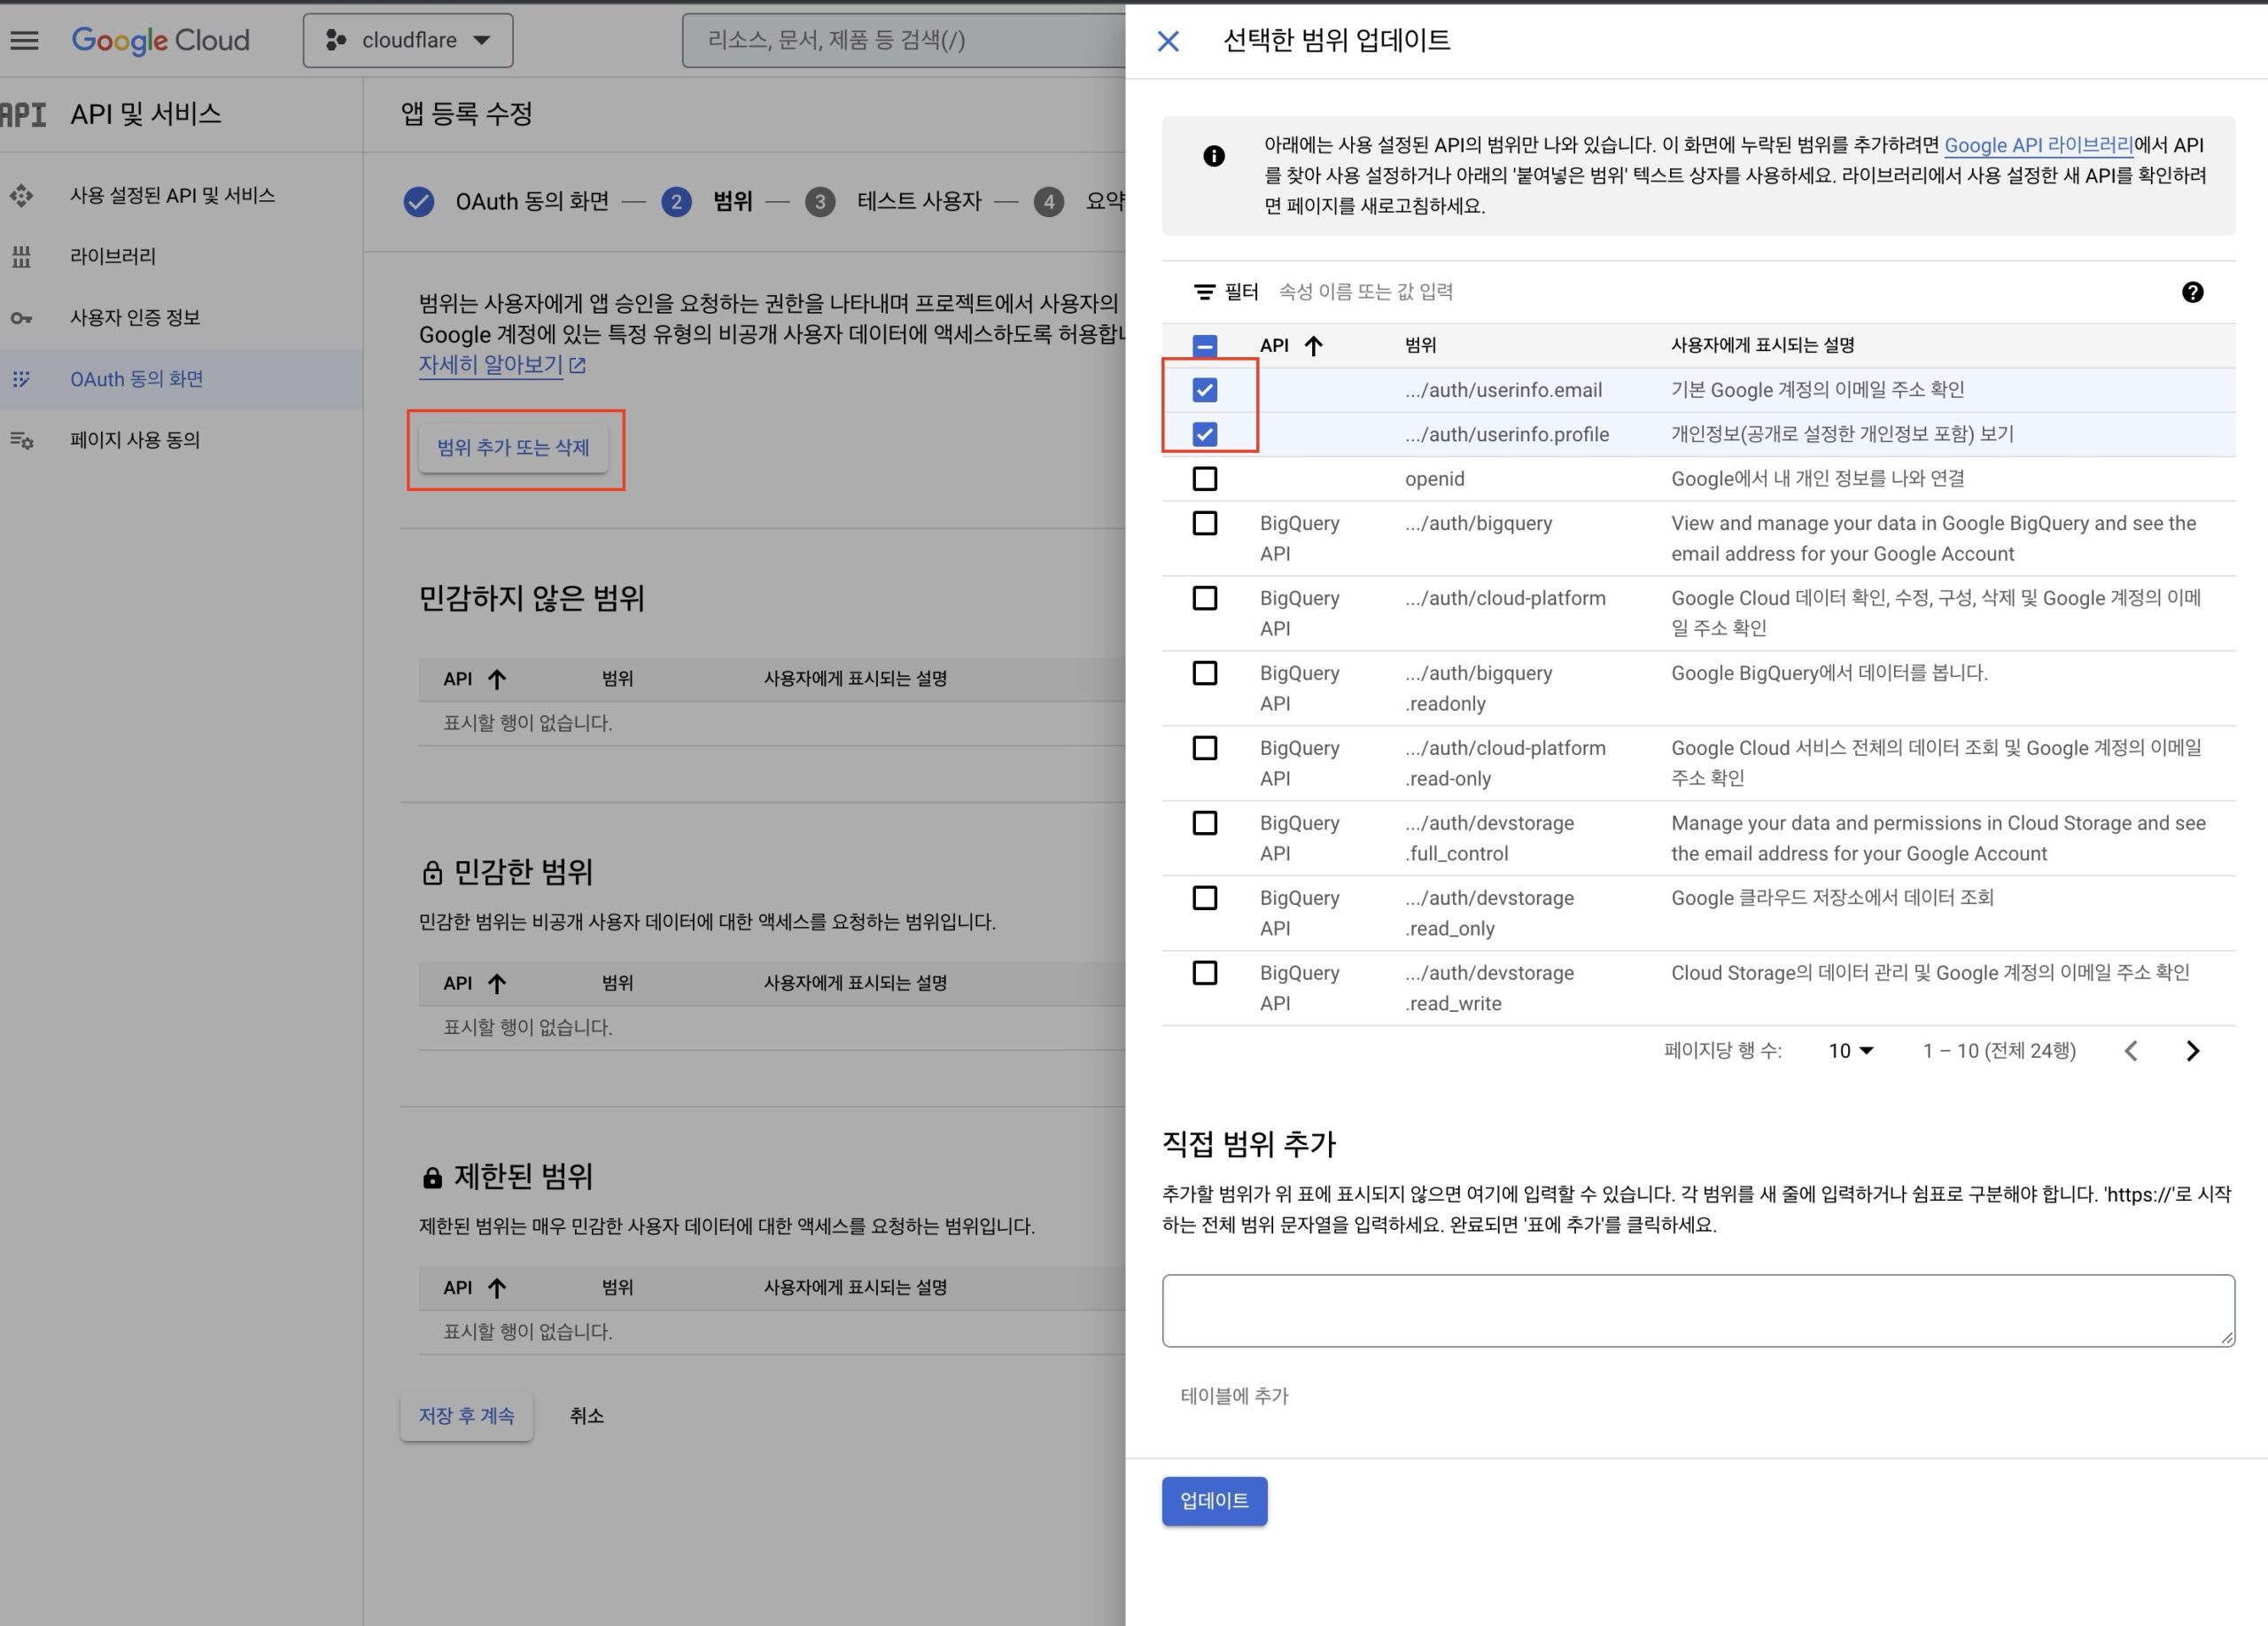Focus the 직접 범위 추가 text area
Screen dimensions: 2268x1626
click(x=1698, y=1311)
